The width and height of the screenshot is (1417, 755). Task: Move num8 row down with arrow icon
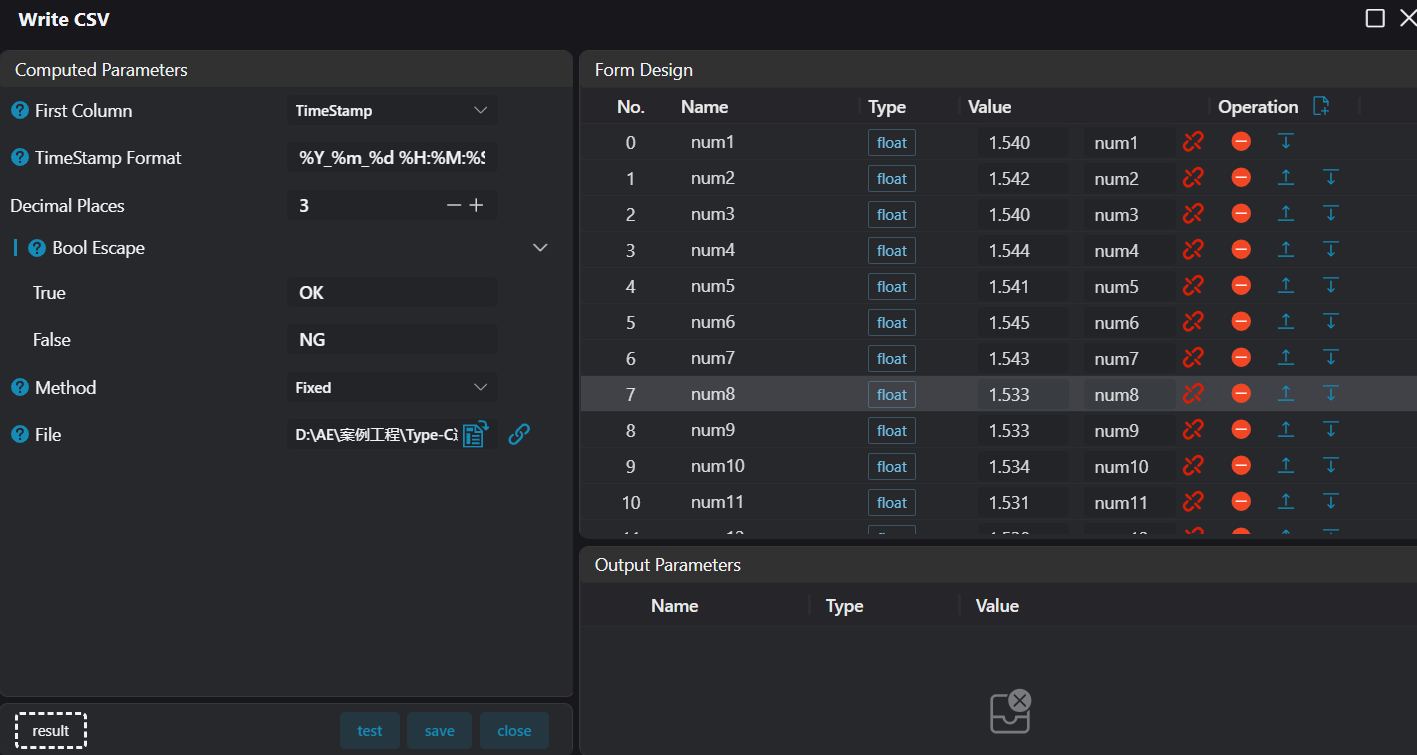click(1331, 394)
